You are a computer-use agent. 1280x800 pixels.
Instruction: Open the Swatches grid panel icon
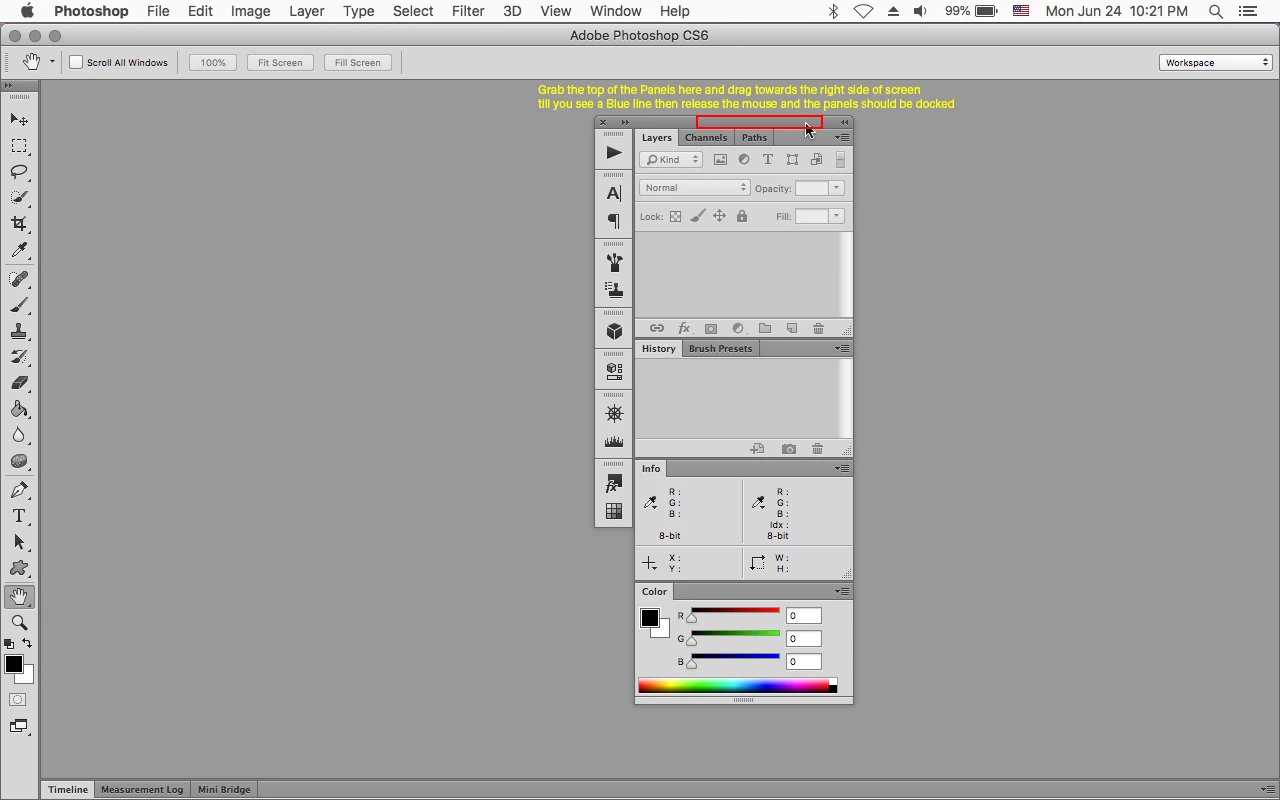click(614, 511)
